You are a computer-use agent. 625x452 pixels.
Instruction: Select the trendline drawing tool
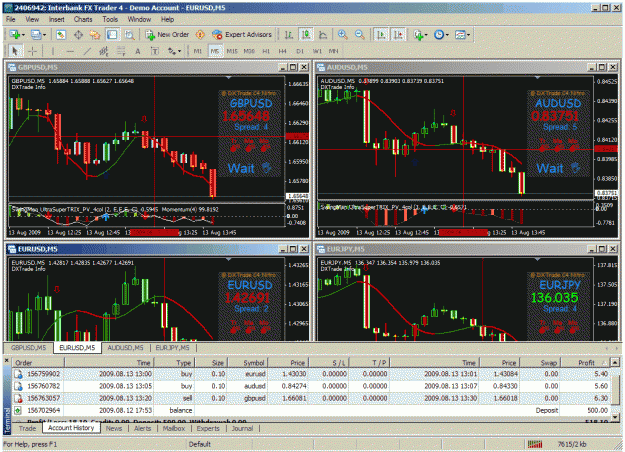87,51
